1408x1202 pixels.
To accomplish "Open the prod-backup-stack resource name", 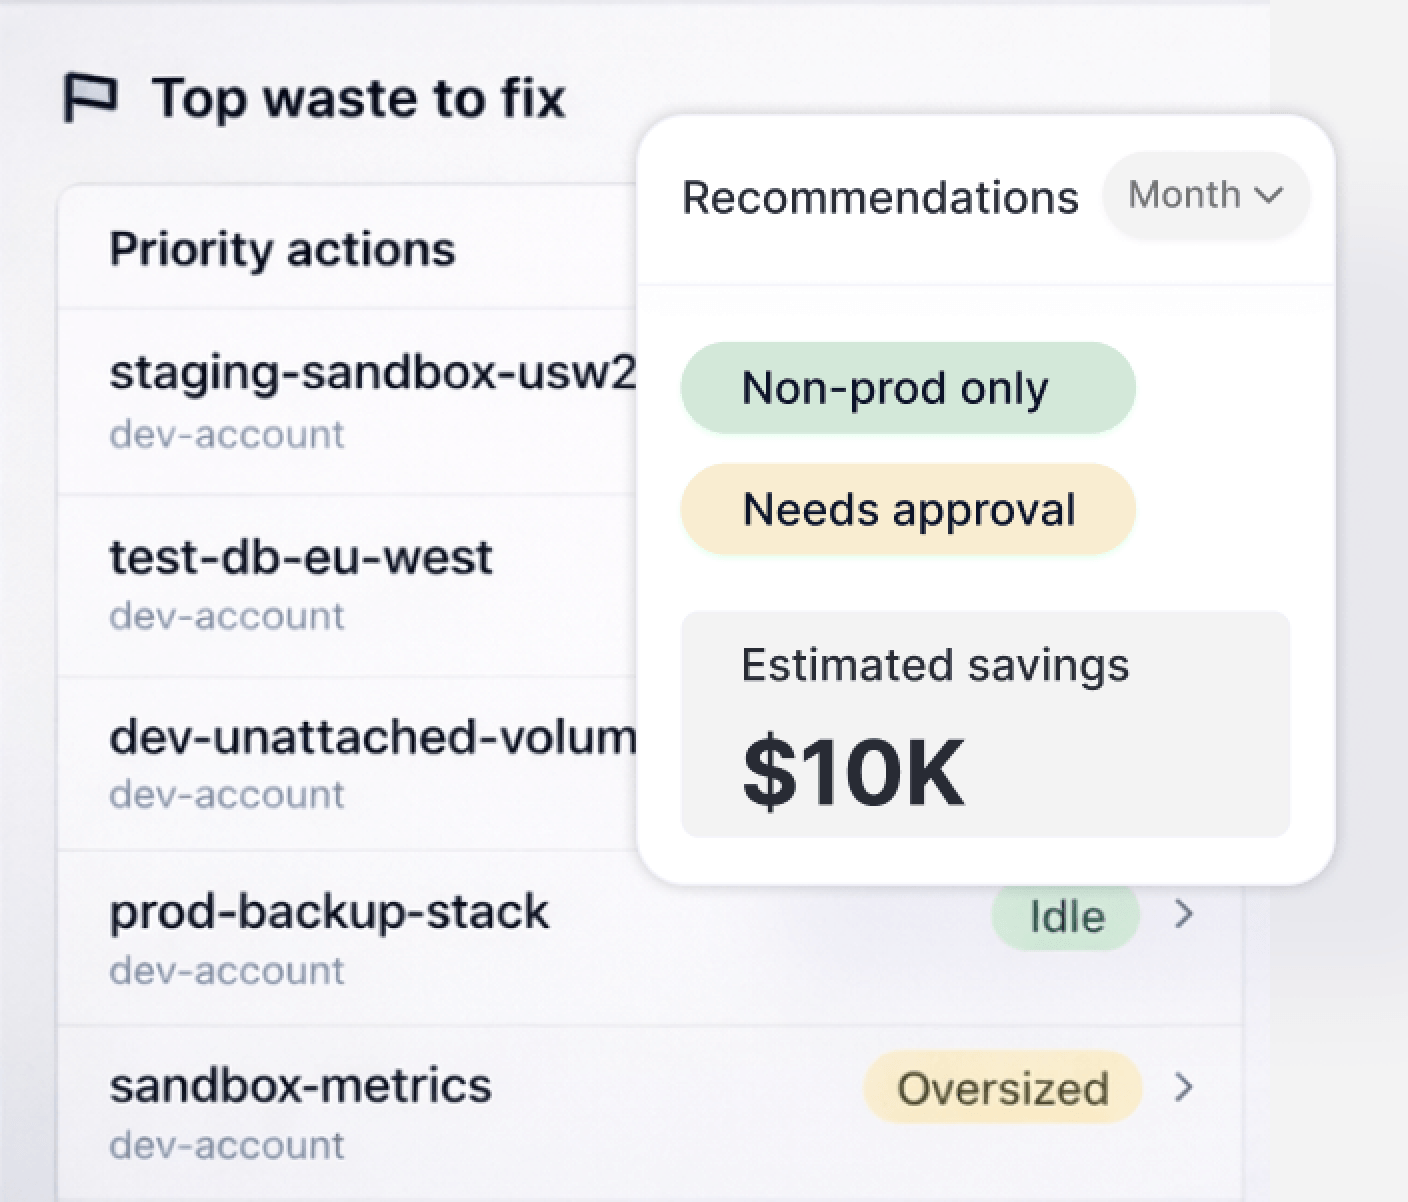I will (x=329, y=912).
